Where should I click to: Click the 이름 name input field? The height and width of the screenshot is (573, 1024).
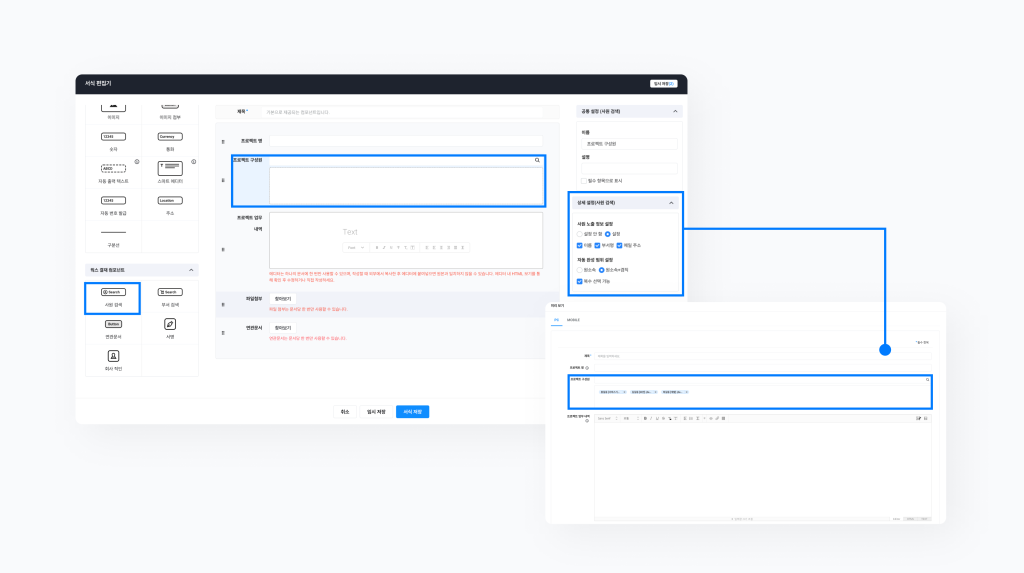click(629, 144)
